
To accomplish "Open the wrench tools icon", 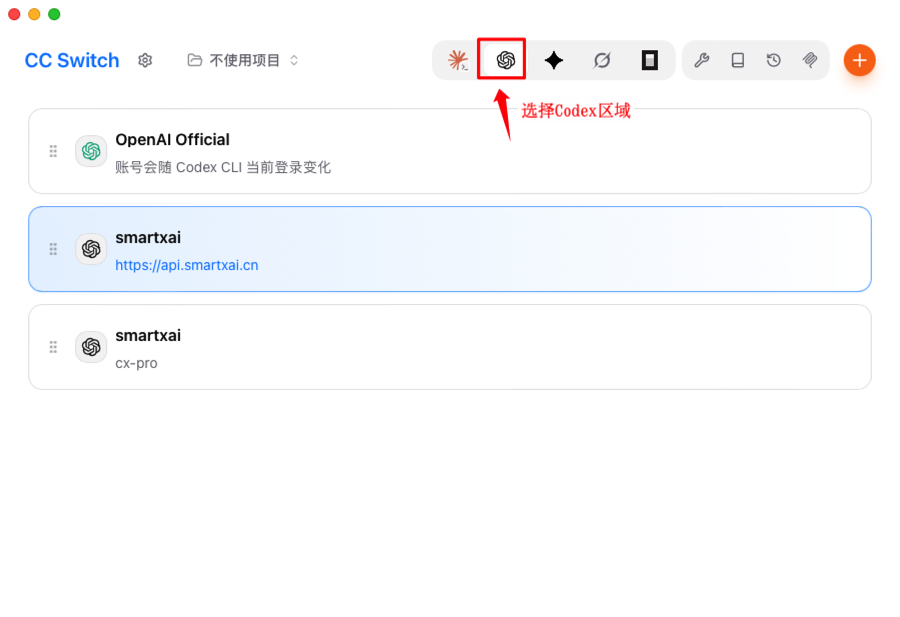I will pyautogui.click(x=701, y=60).
